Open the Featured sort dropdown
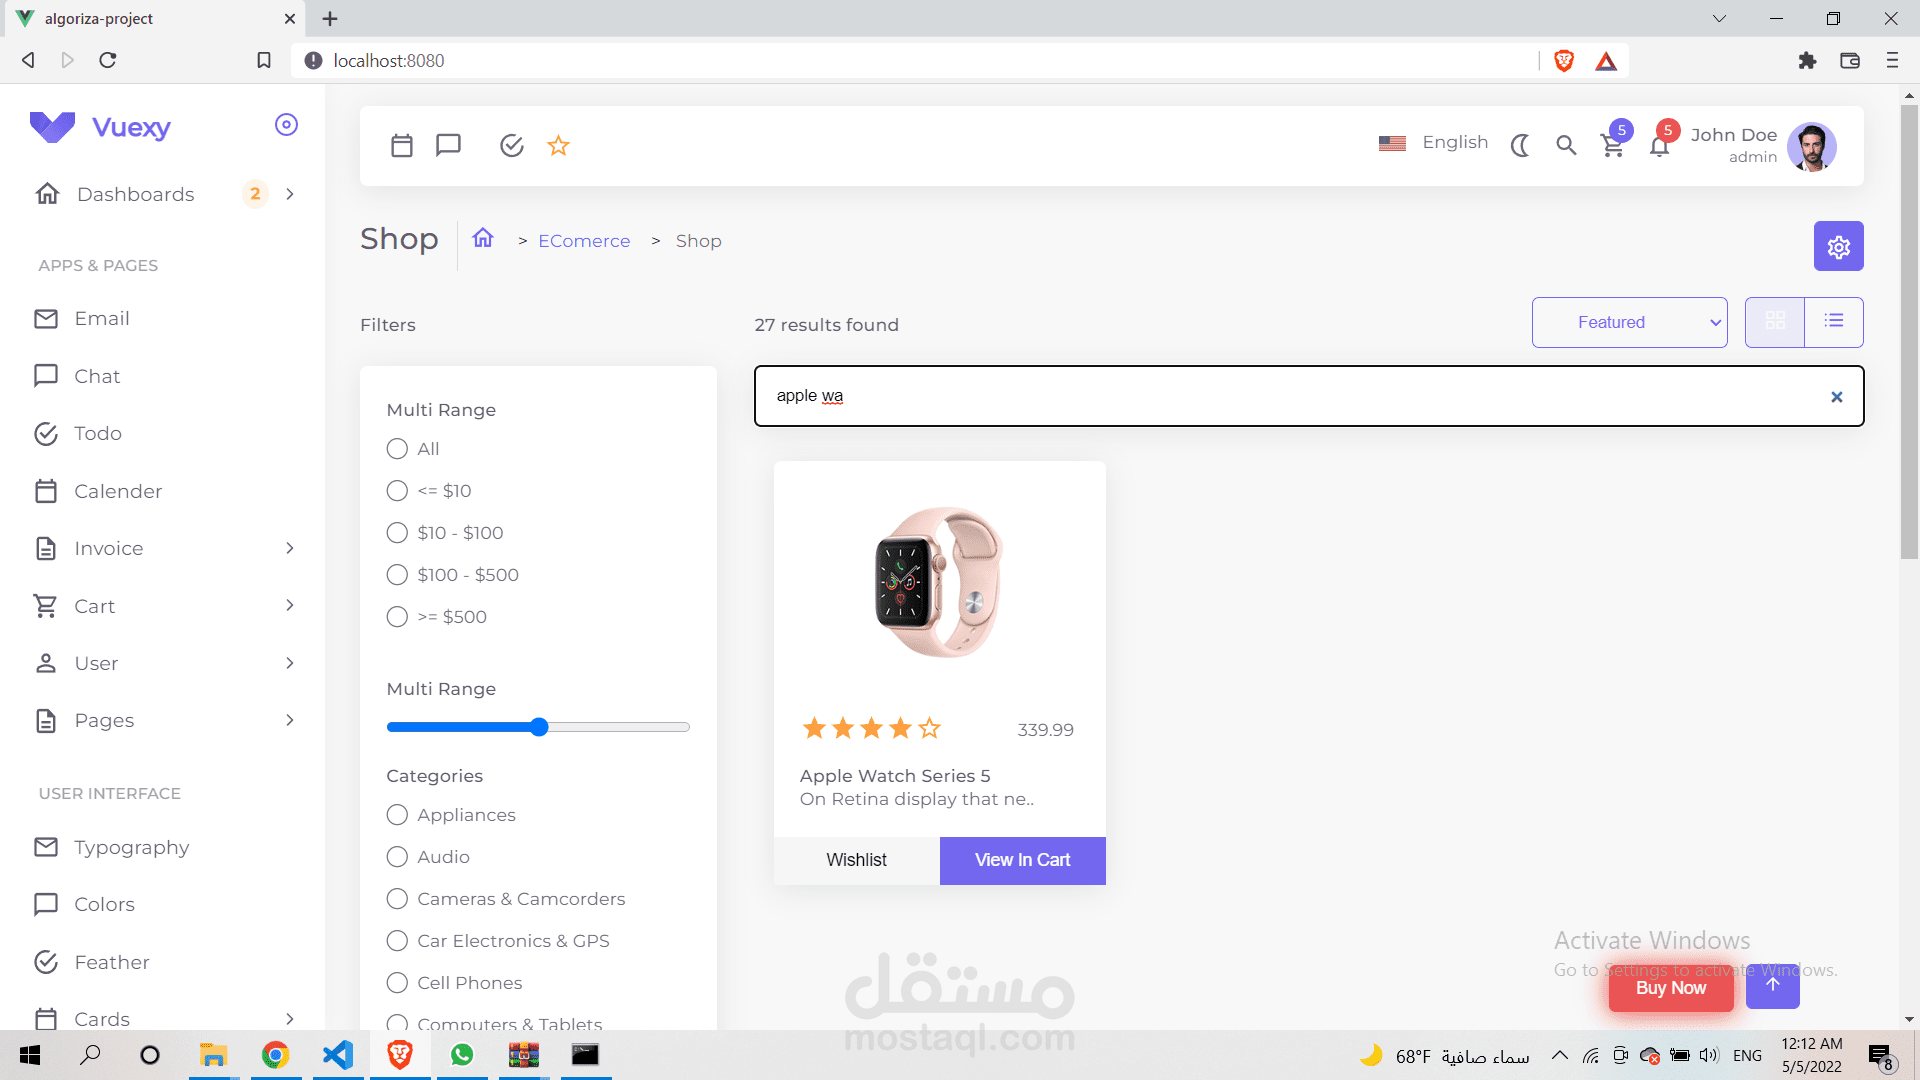The width and height of the screenshot is (1920, 1080). (x=1629, y=322)
